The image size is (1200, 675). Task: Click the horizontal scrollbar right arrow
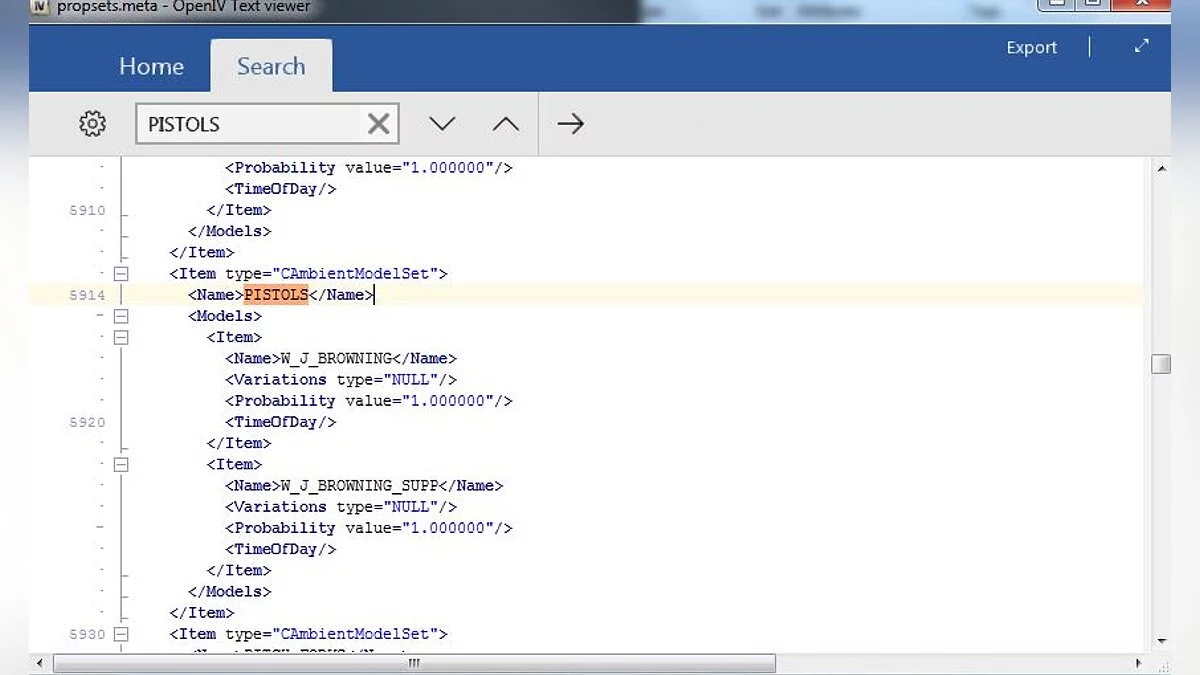coord(1138,663)
